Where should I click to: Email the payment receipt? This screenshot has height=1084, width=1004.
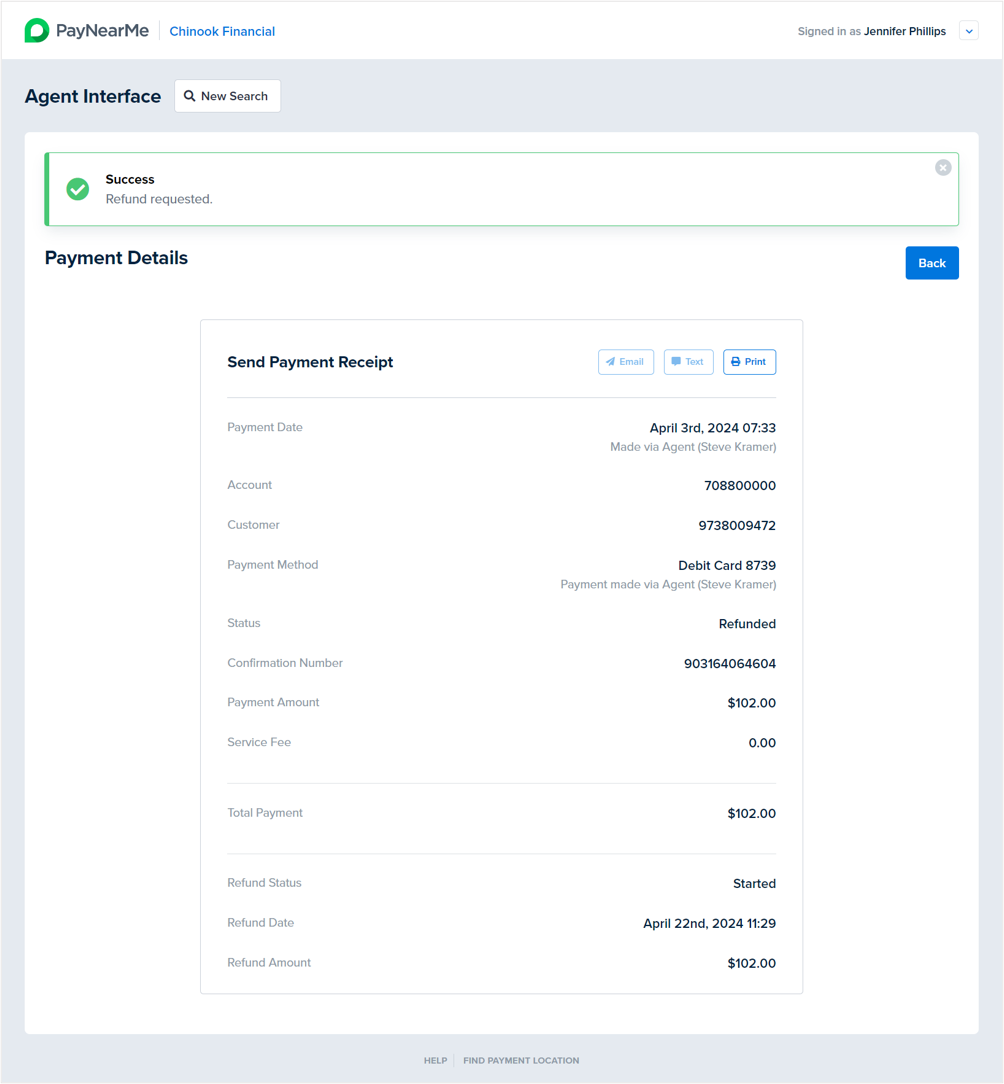pos(626,362)
